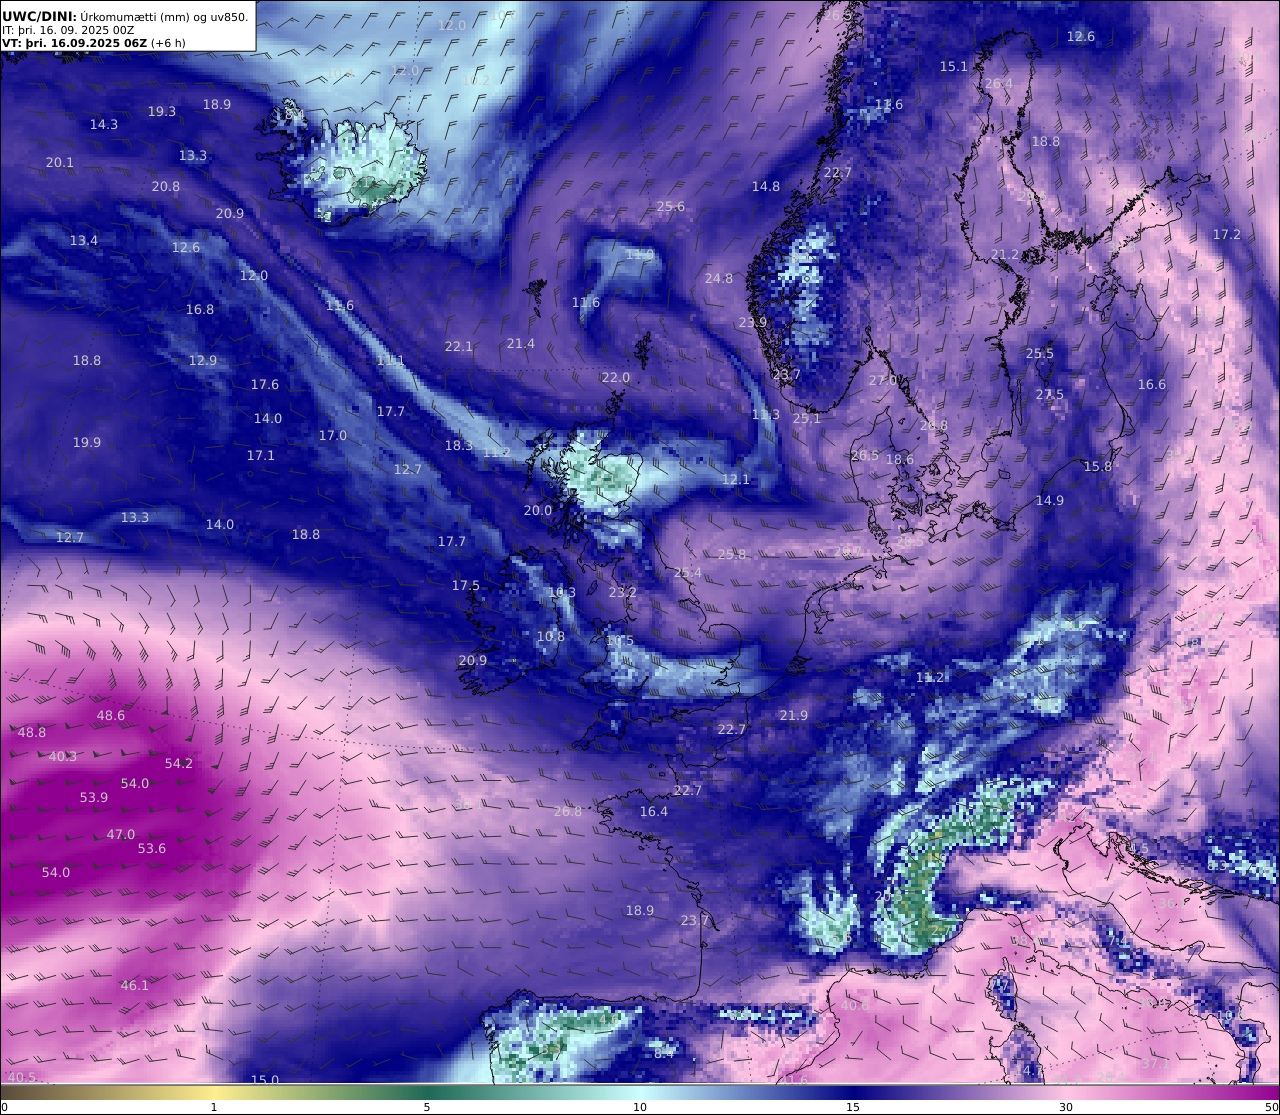1280x1115 pixels.
Task: Click the 25.4 value off eastern England
Action: (x=688, y=572)
